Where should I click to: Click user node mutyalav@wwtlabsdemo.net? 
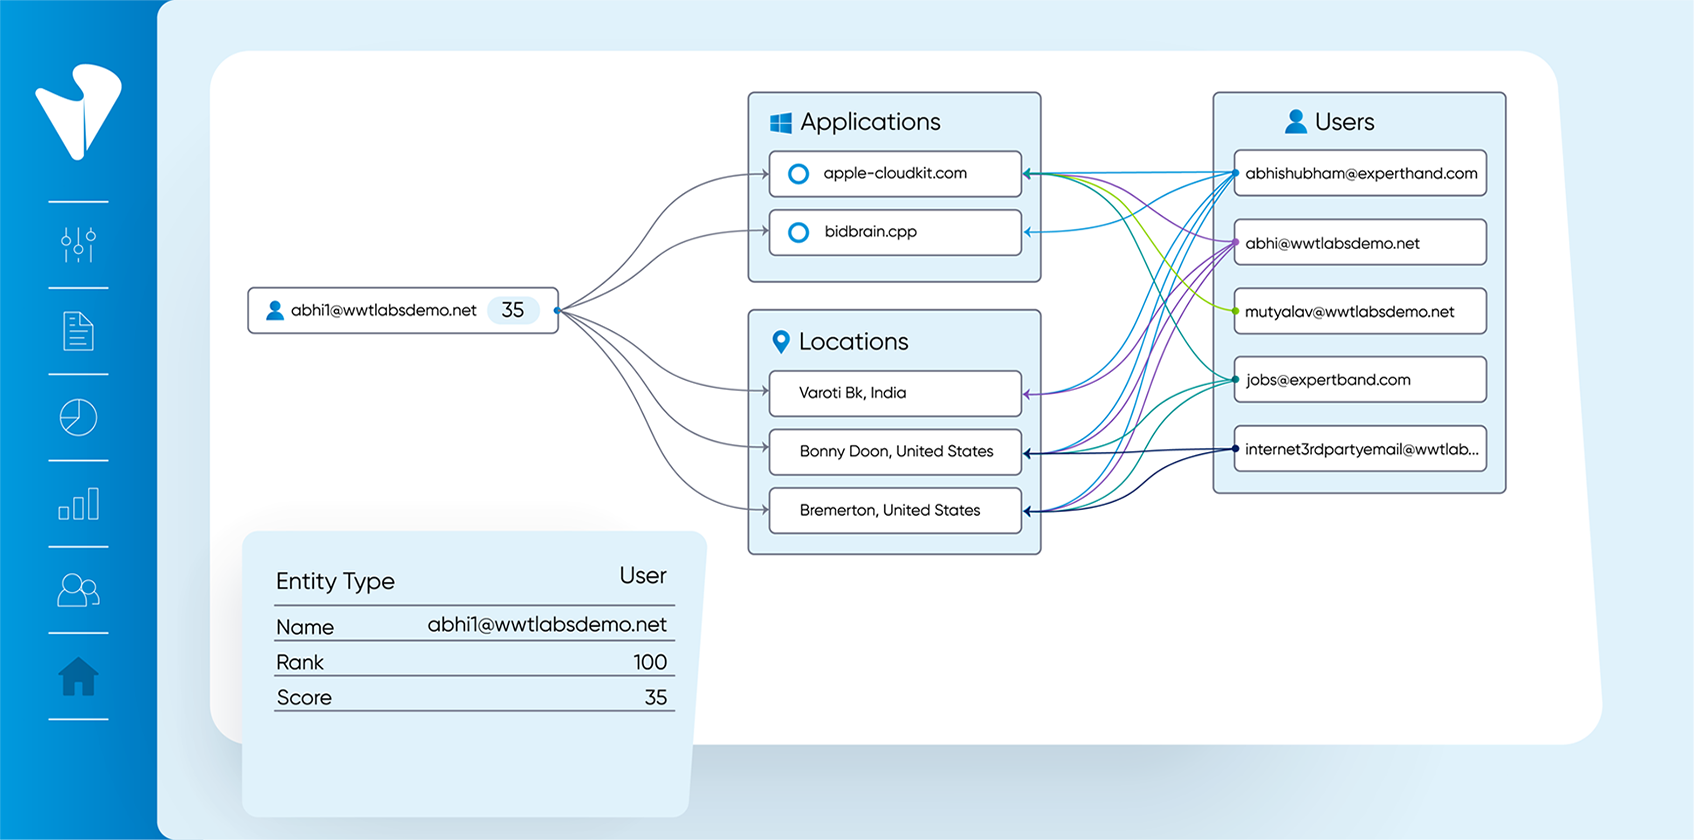(x=1360, y=312)
